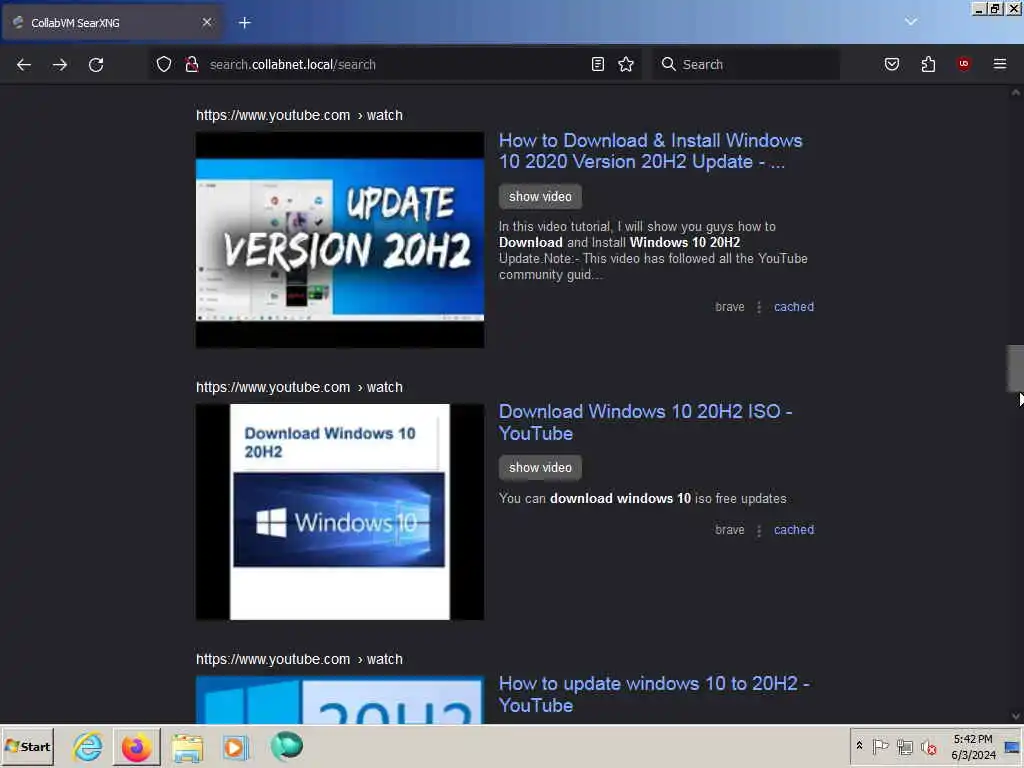The image size is (1024, 768).
Task: Go forward to the next page
Action: [x=60, y=65]
